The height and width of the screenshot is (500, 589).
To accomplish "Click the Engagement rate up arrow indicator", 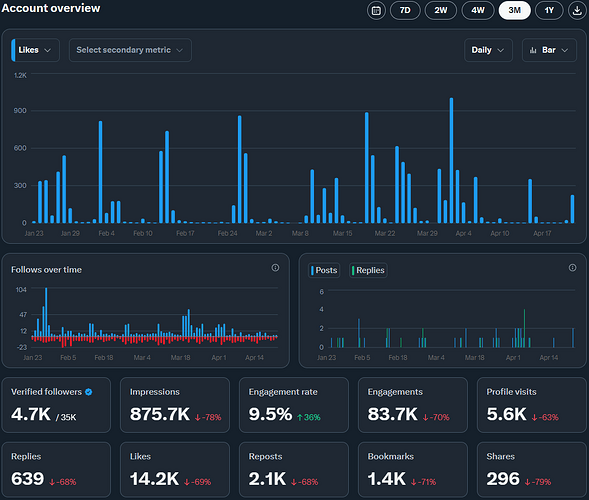I will pos(300,417).
